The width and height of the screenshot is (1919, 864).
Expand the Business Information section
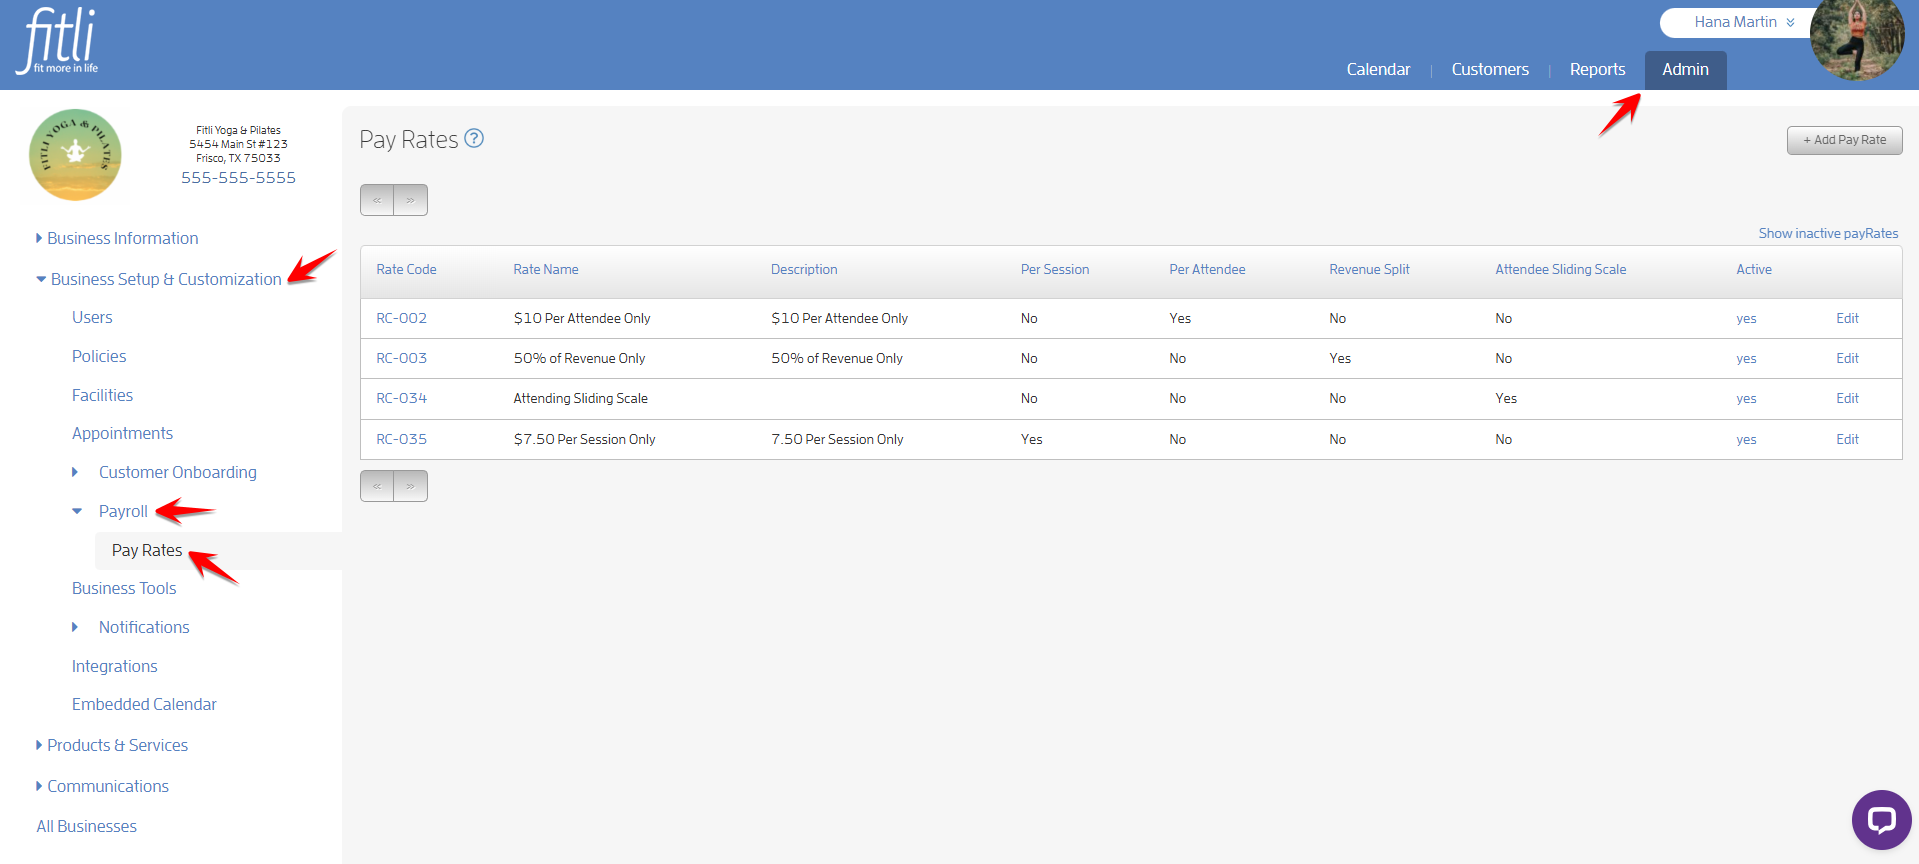coord(117,238)
